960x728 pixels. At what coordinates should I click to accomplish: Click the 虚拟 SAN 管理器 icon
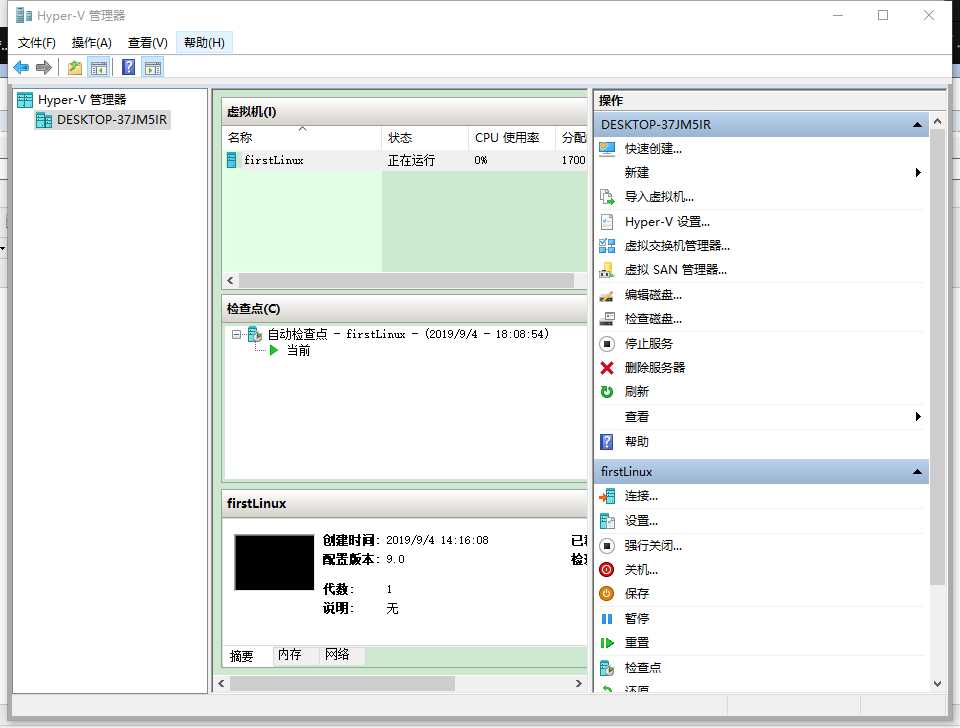607,270
